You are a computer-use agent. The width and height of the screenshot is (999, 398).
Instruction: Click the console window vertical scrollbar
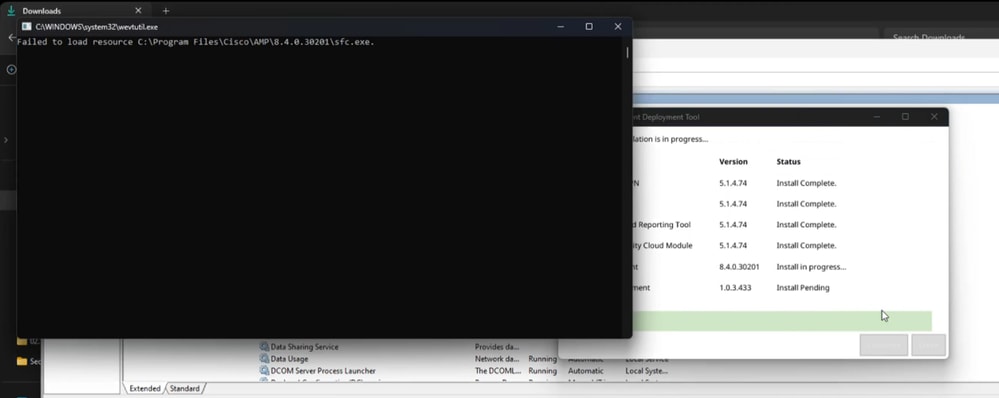[x=628, y=188]
